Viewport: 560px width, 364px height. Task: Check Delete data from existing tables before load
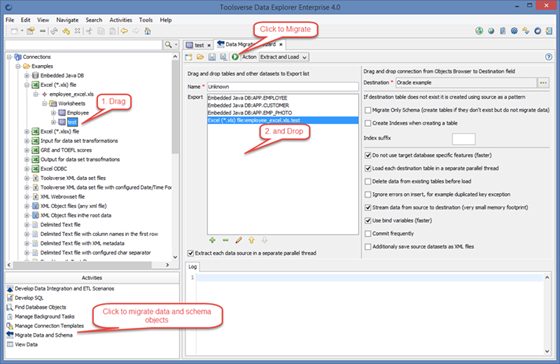368,181
